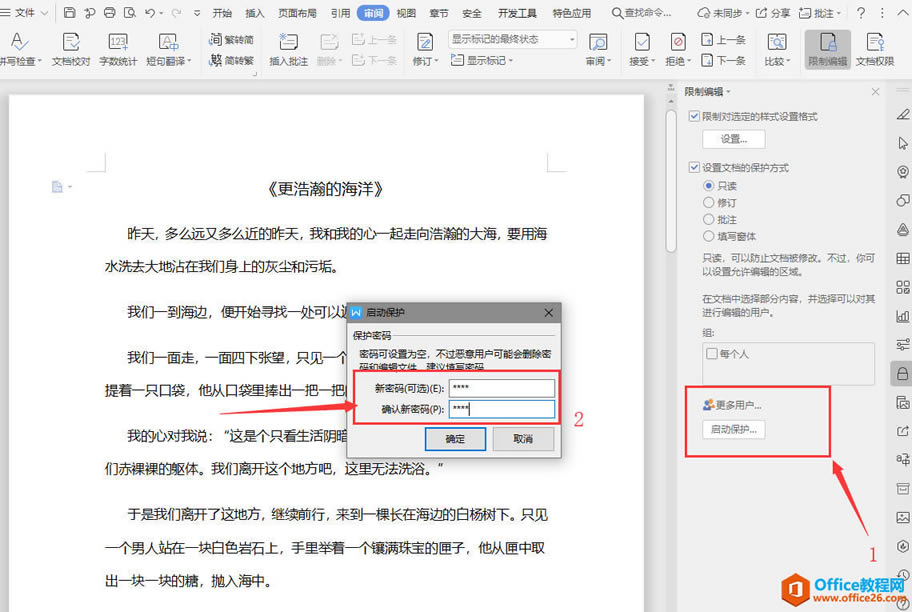Select the 修订 radio option in panel
The width and height of the screenshot is (912, 612).
coord(708,202)
